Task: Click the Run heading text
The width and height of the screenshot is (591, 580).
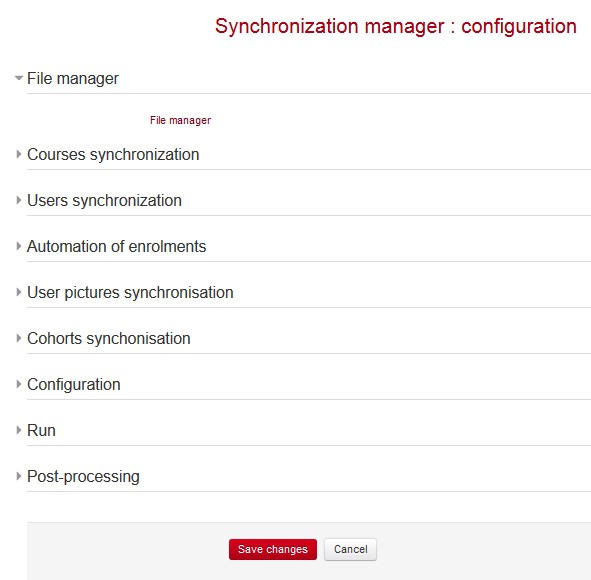Action: pos(41,430)
